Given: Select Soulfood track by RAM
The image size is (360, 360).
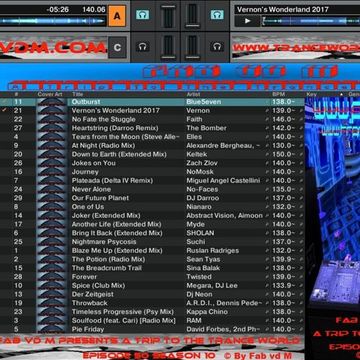Looking at the screenshot, I should pyautogui.click(x=152, y=320).
